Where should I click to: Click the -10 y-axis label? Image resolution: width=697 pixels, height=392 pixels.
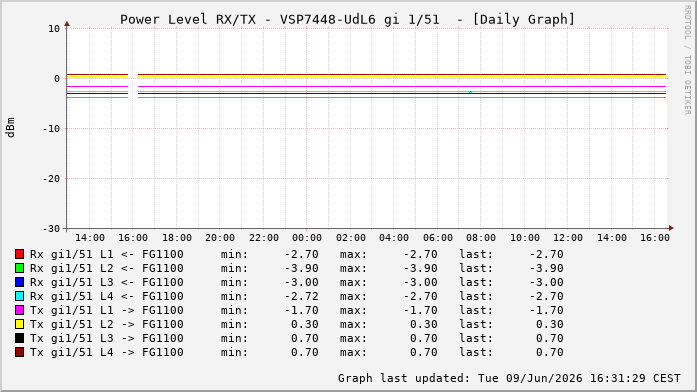coord(51,128)
